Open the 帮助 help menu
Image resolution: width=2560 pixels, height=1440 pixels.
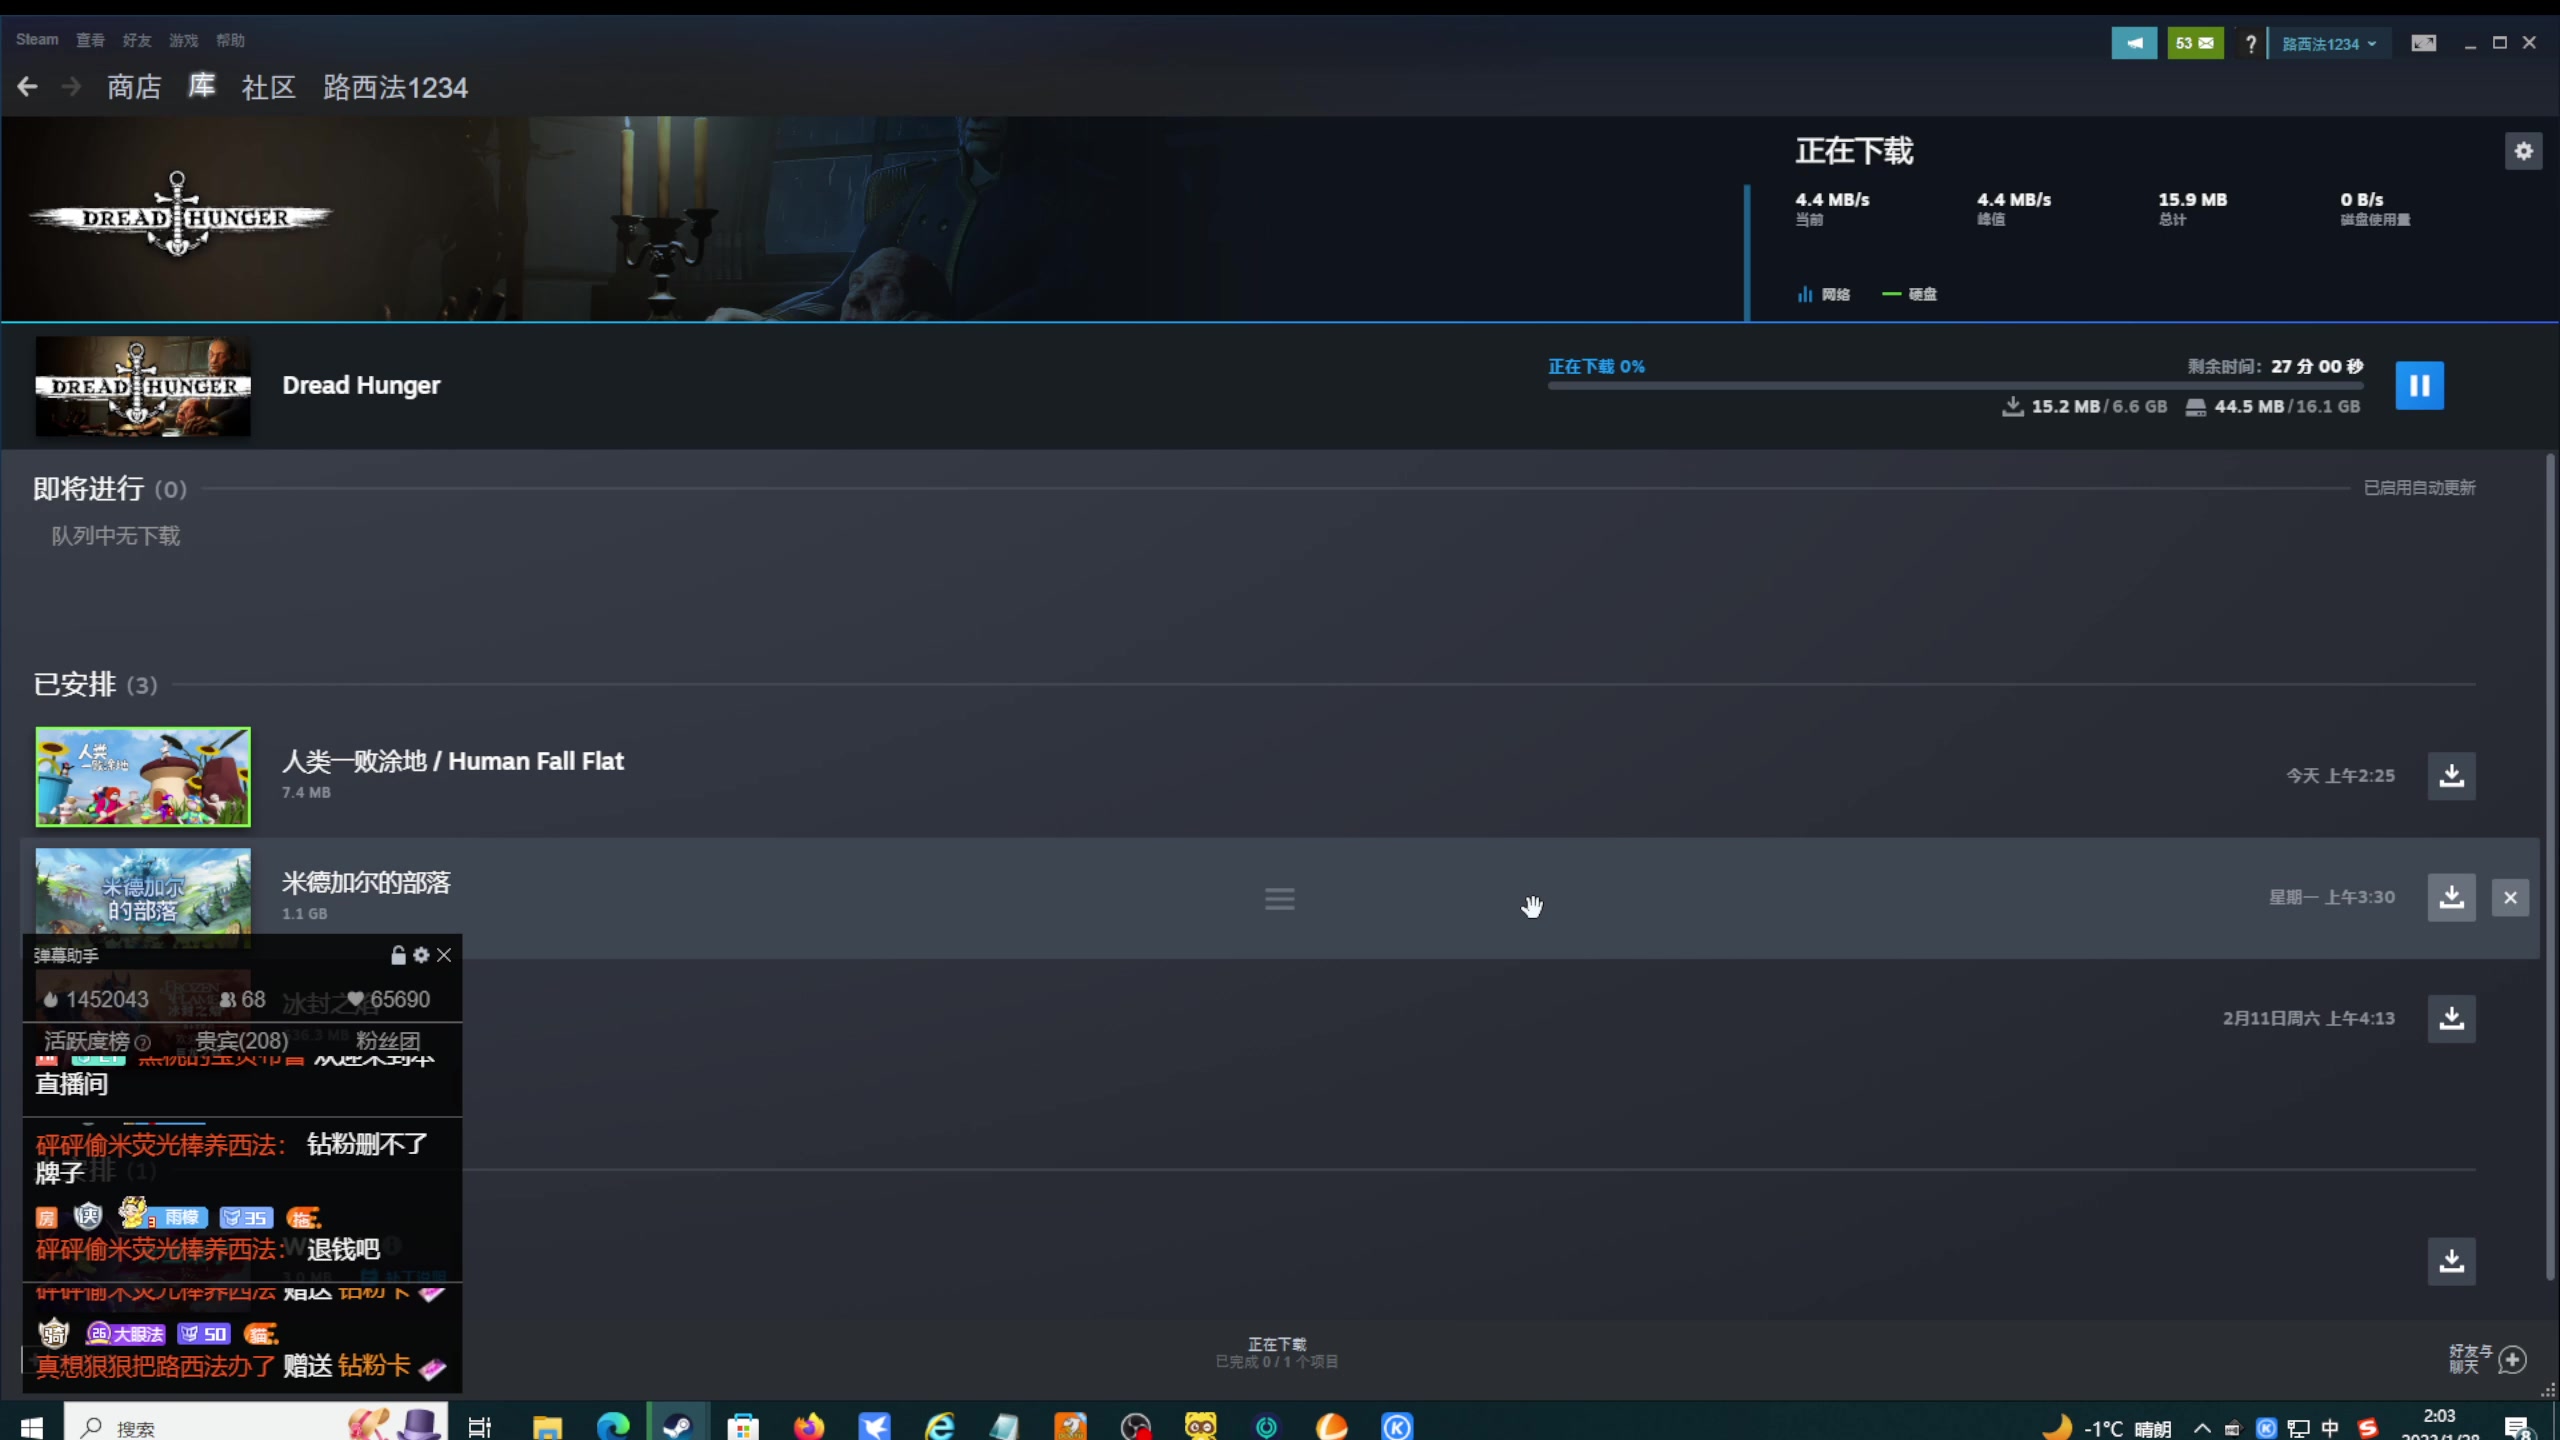pyautogui.click(x=230, y=40)
